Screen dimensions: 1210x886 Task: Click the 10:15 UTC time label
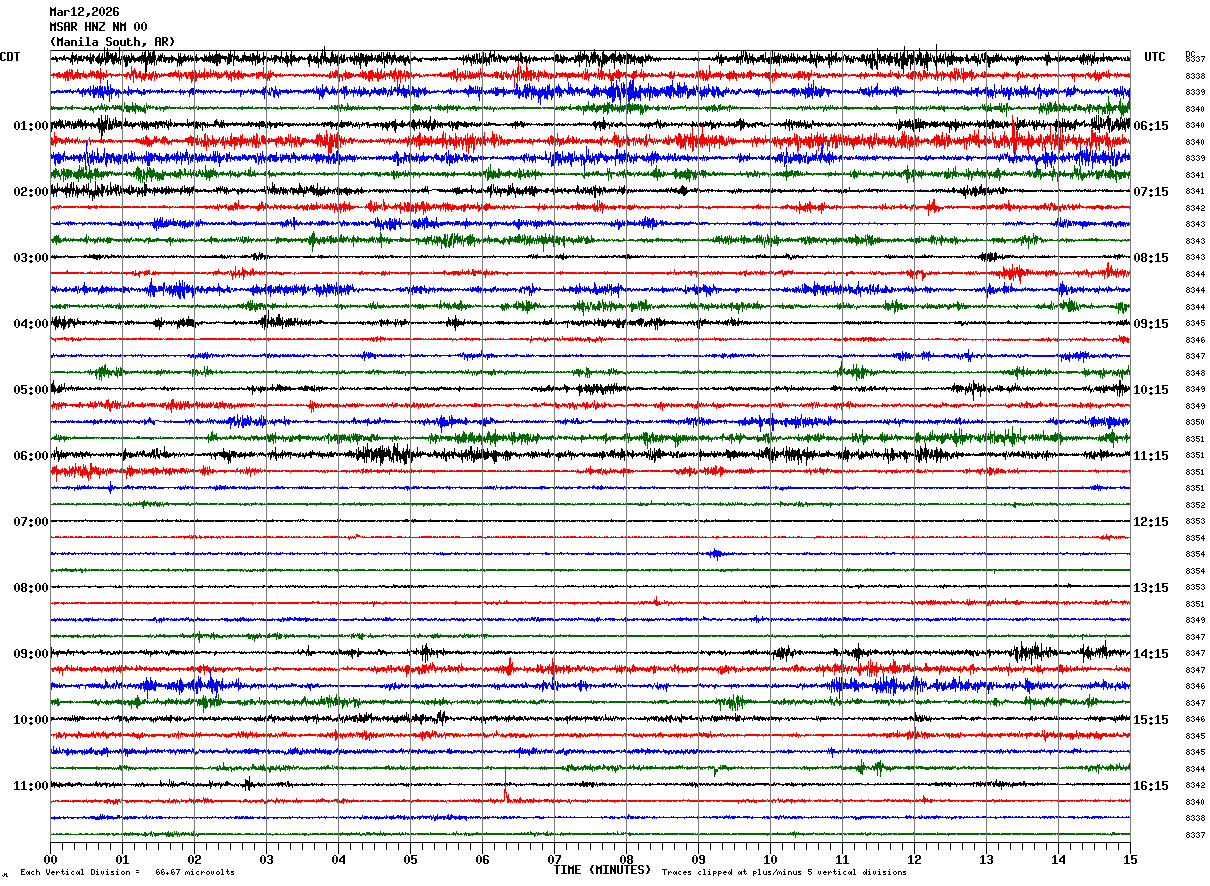click(1152, 390)
